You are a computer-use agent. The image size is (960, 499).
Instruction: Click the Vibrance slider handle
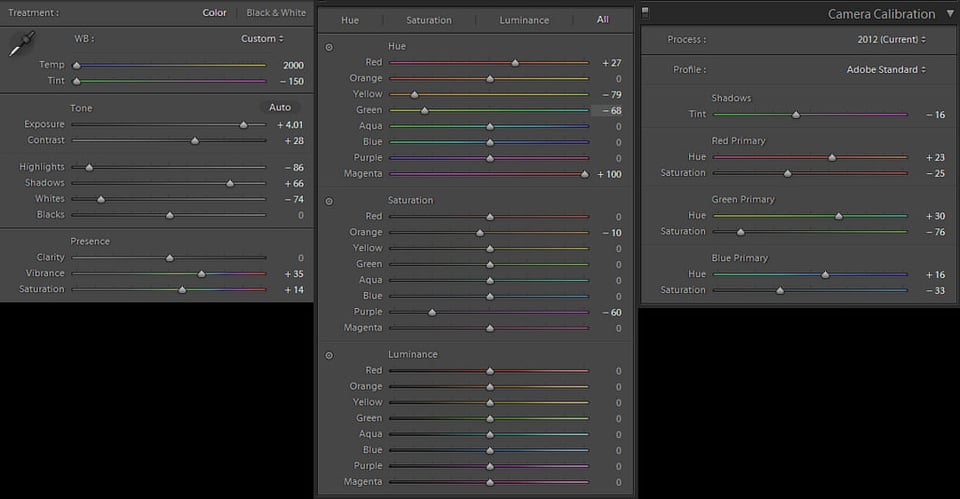[x=201, y=274]
